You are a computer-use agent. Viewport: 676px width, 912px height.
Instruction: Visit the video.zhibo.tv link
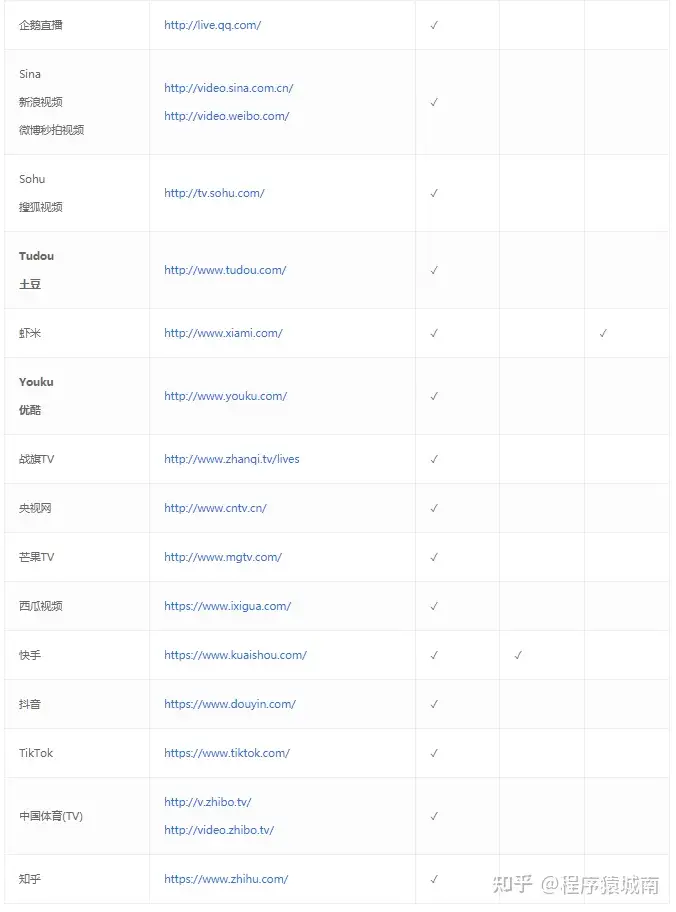218,830
